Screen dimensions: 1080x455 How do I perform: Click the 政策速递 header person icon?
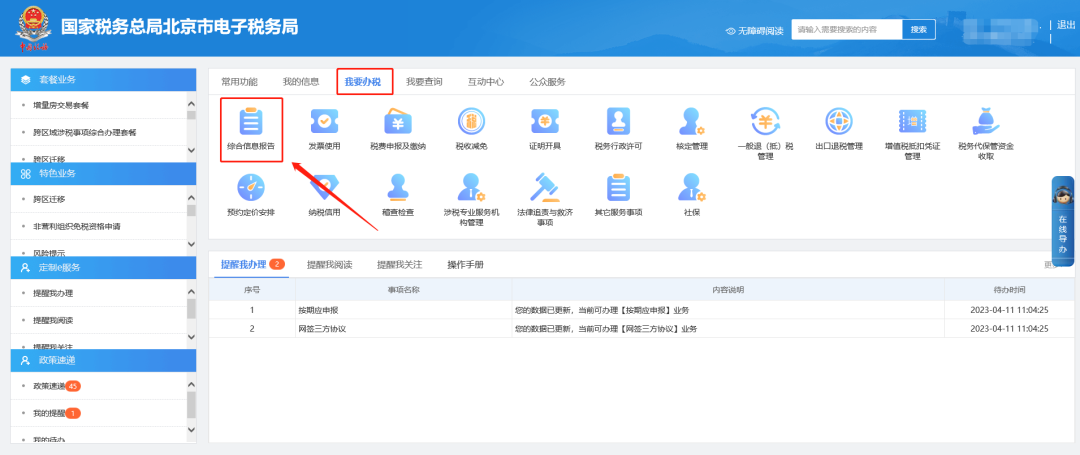(x=26, y=360)
